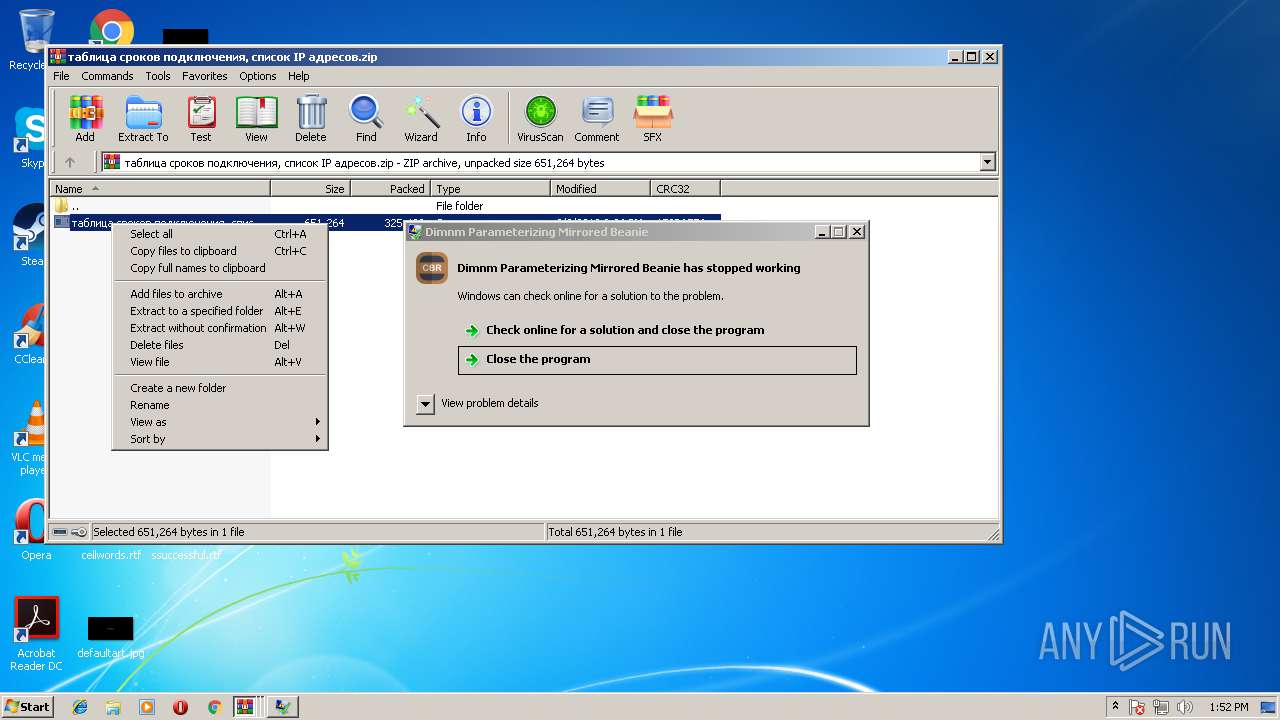1280x720 pixels.
Task: Choose Add files to archive
Action: (x=220, y=294)
